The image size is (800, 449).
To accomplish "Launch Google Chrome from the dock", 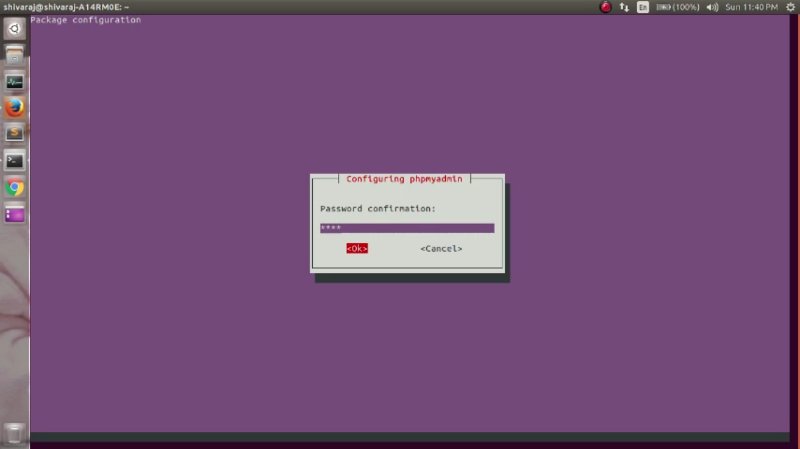I will coord(14,188).
